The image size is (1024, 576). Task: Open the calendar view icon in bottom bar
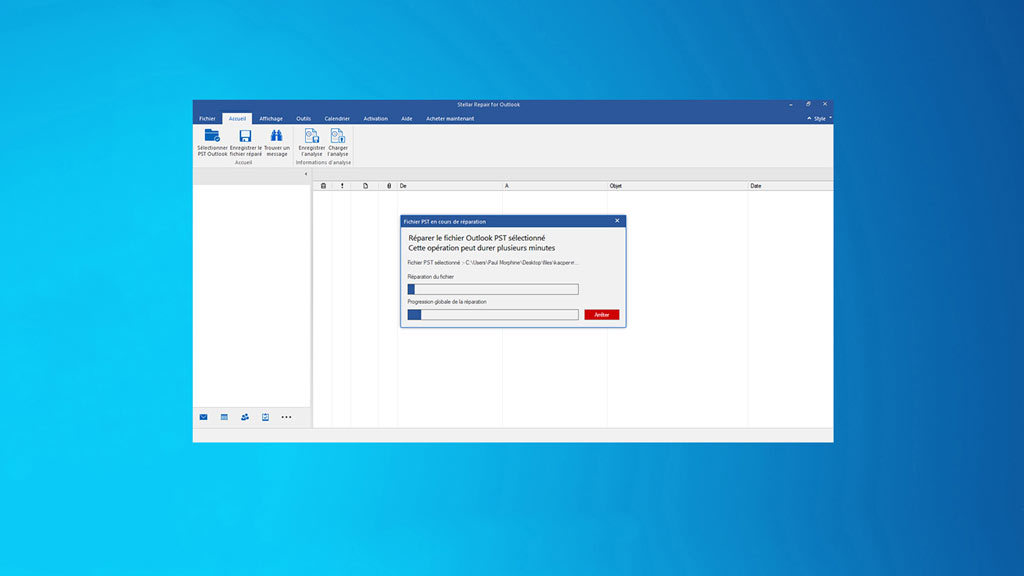pos(224,417)
